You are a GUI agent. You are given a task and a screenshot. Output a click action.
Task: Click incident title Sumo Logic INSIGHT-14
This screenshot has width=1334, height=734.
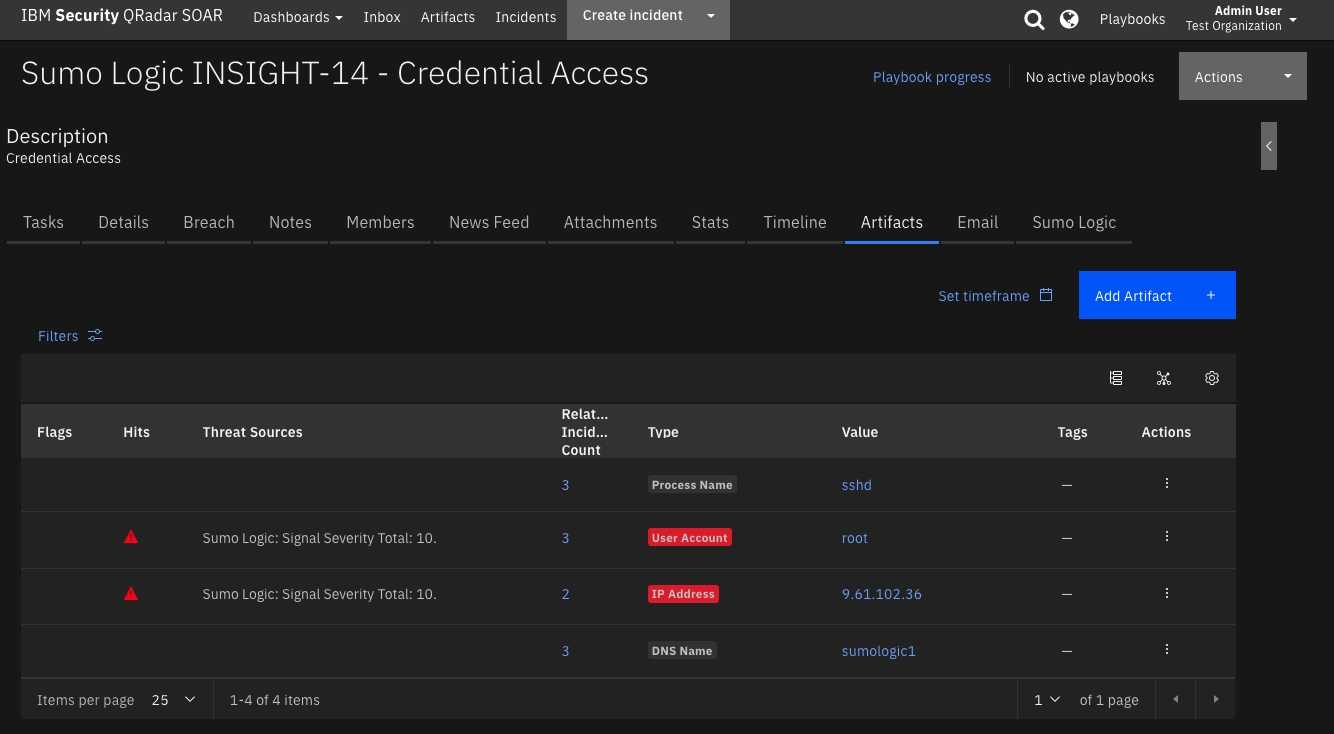tap(335, 73)
